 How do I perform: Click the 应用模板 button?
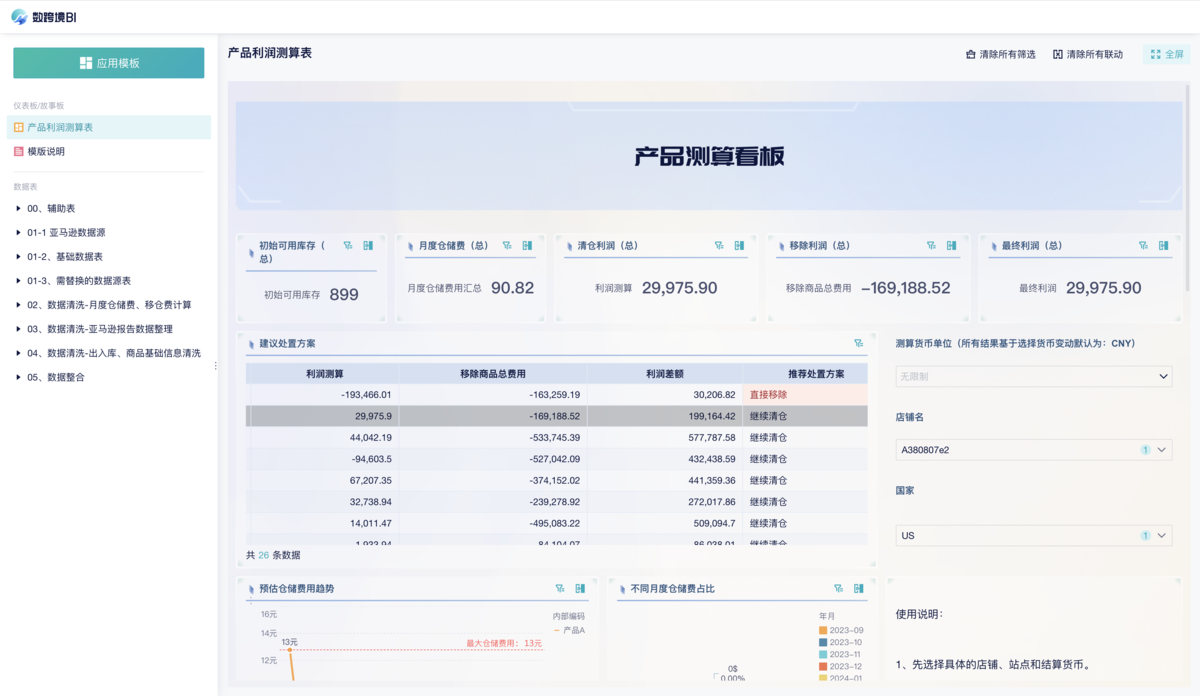click(x=110, y=62)
